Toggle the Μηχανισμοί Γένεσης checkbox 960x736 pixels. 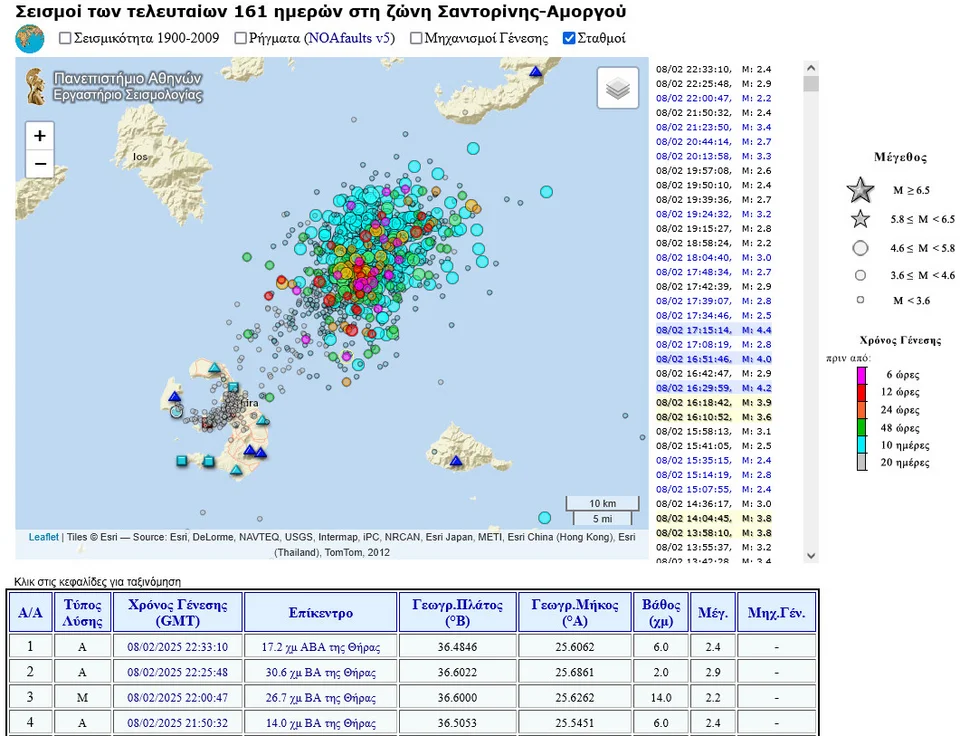click(x=417, y=39)
